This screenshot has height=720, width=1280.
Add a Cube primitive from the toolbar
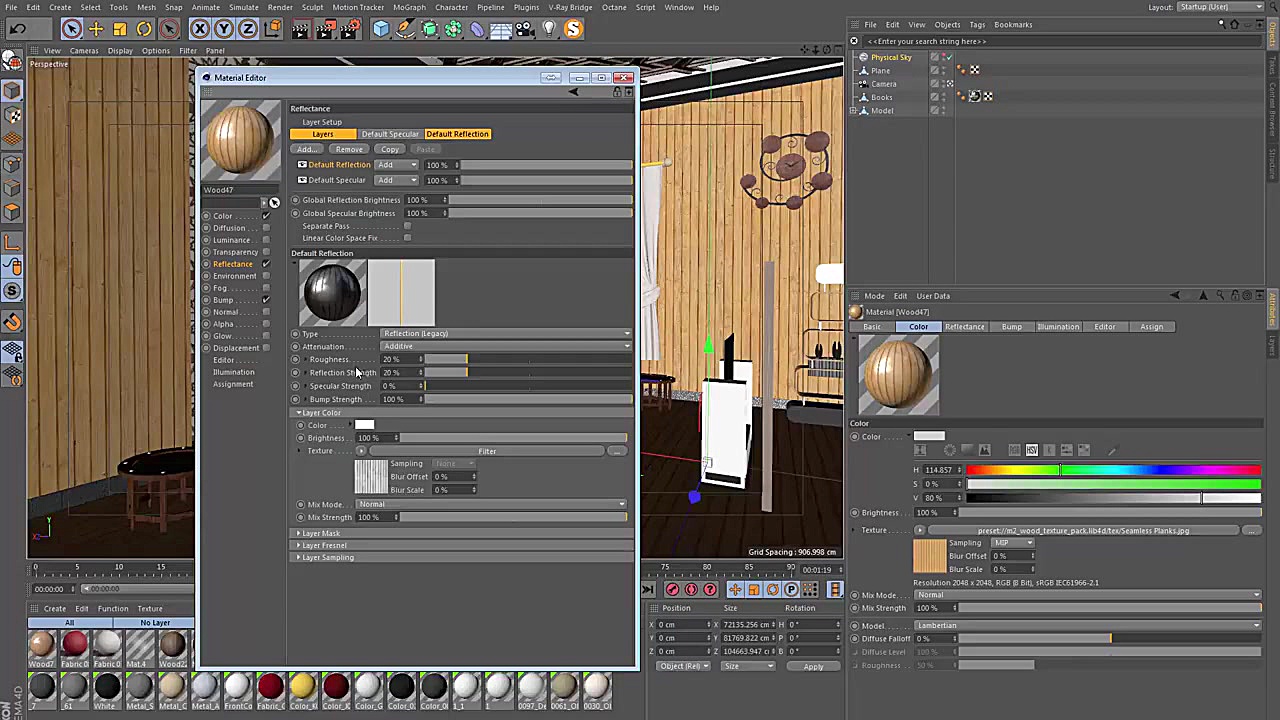(x=381, y=28)
